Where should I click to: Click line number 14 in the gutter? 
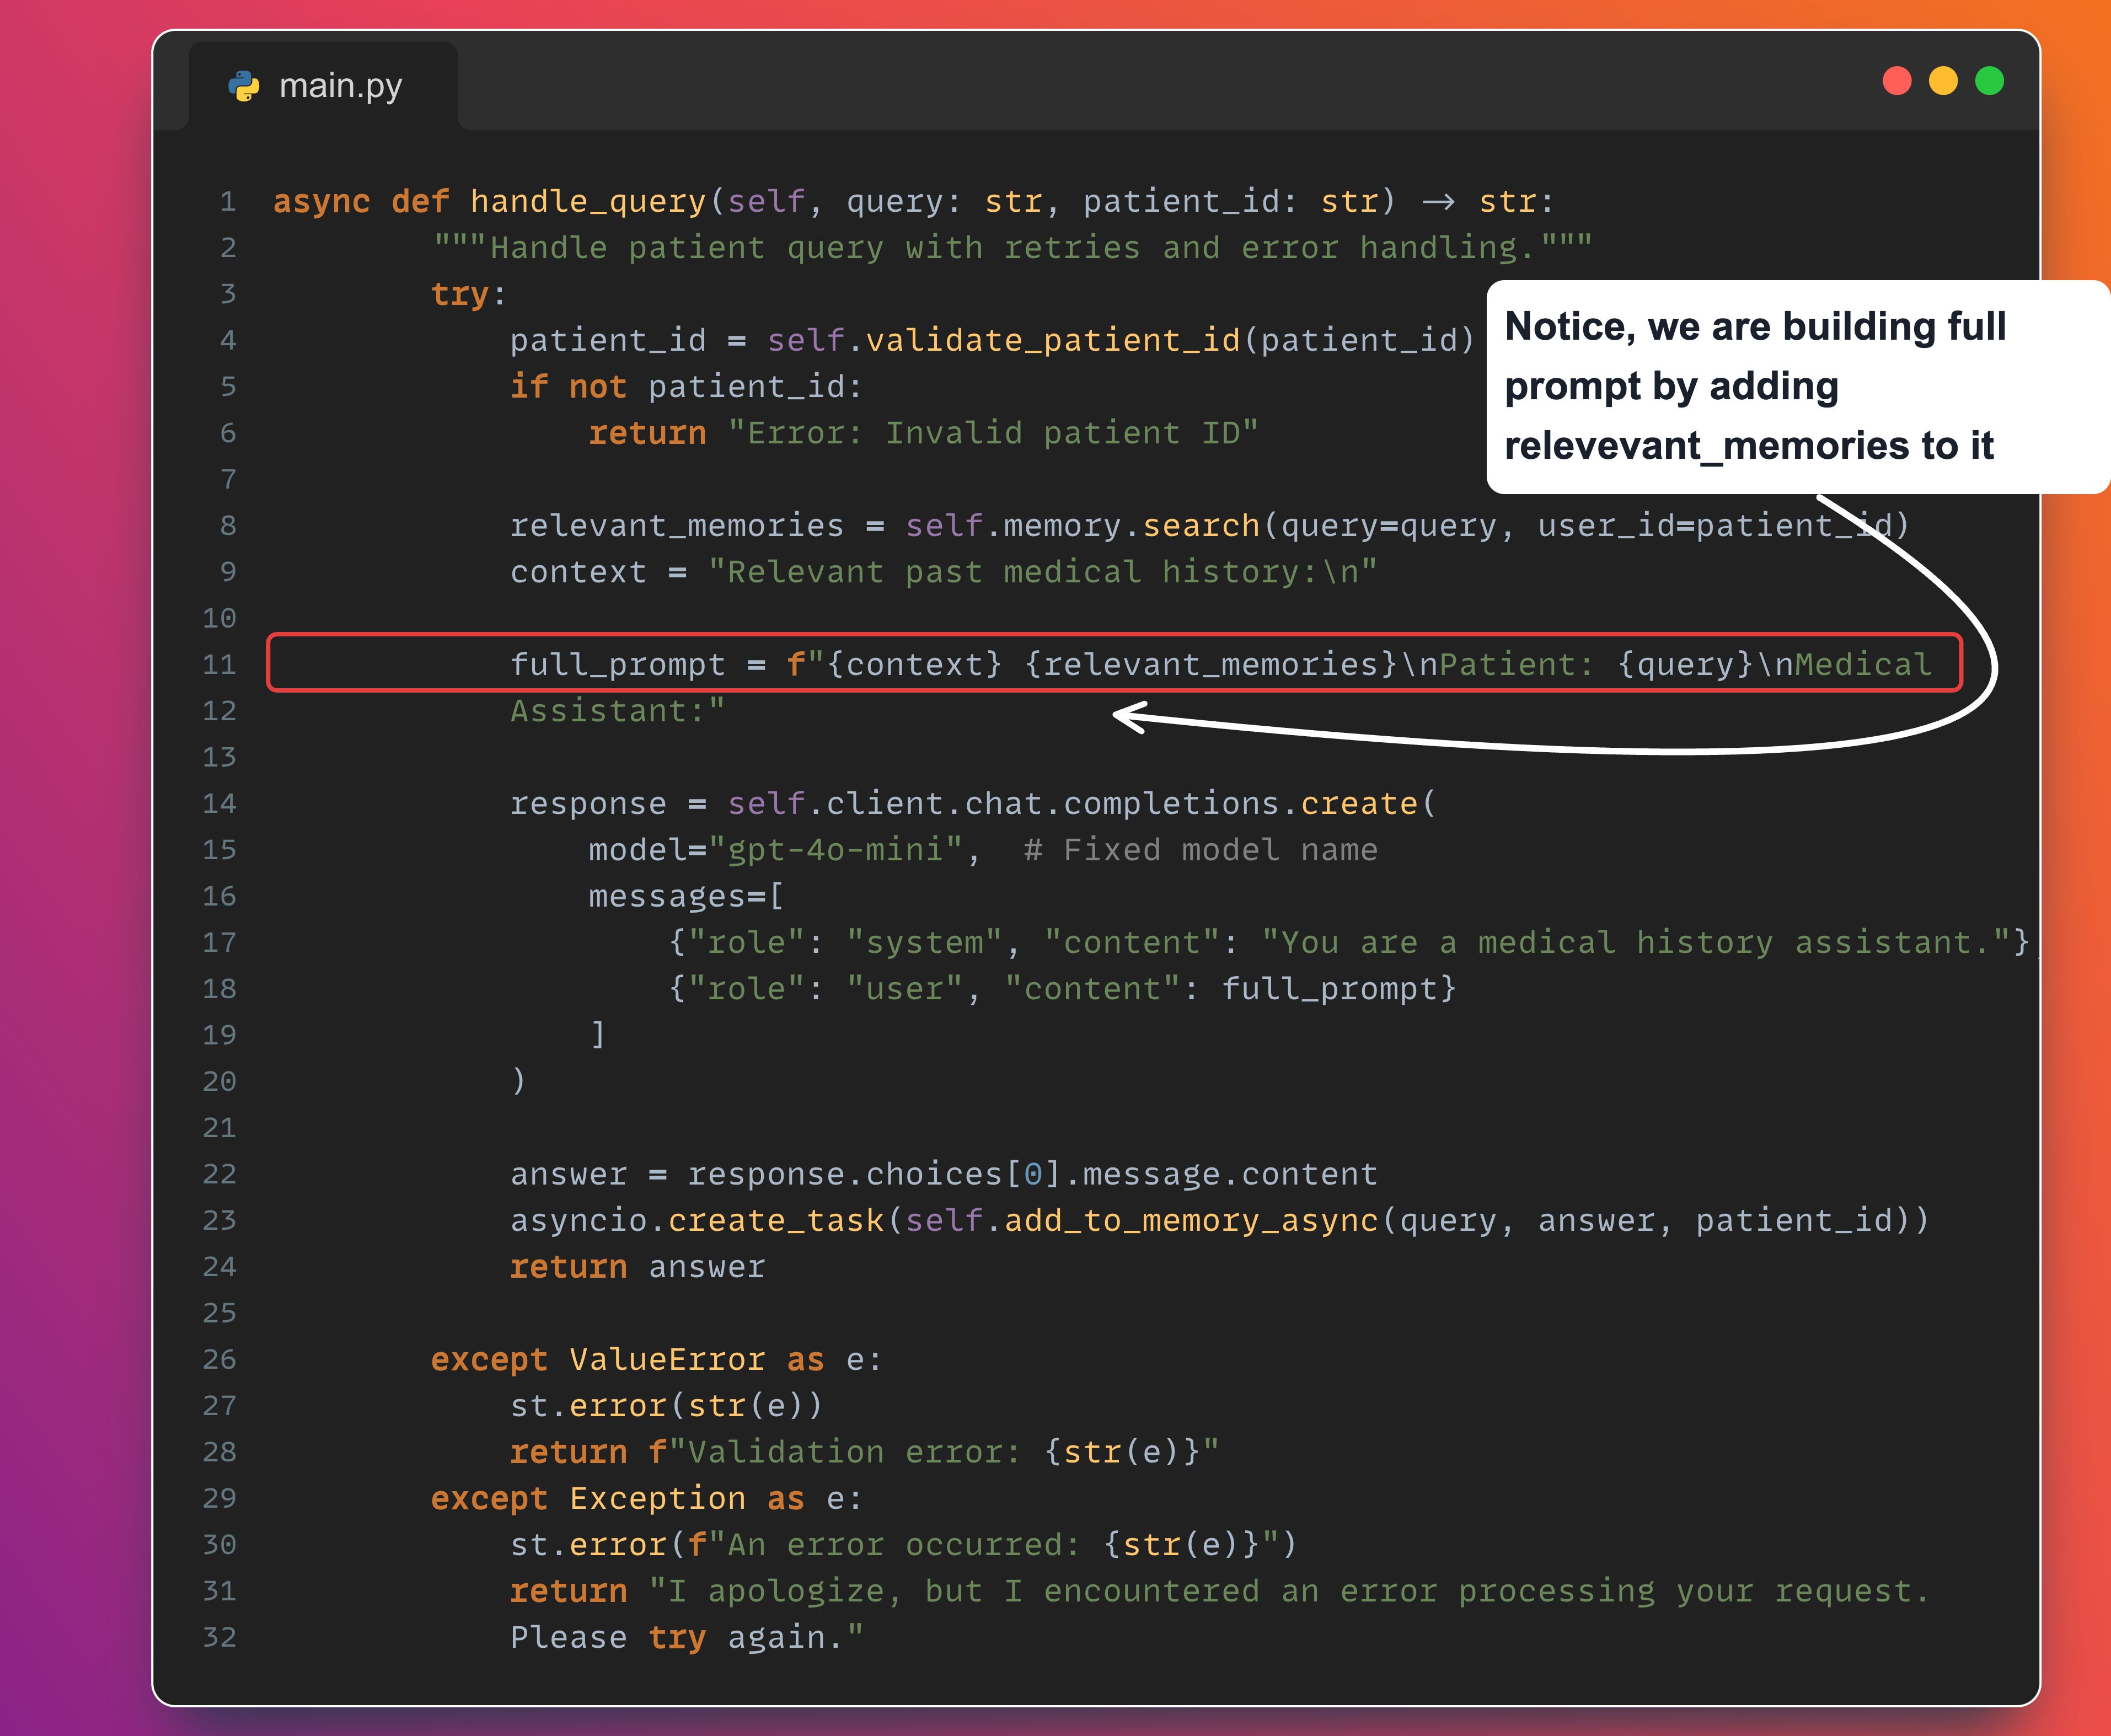(x=219, y=804)
